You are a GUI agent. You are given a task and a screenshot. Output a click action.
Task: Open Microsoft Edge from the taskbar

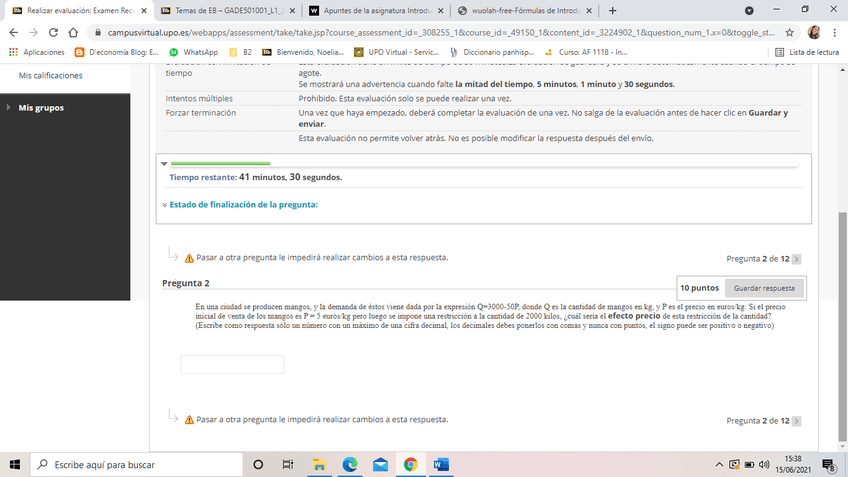(x=350, y=465)
